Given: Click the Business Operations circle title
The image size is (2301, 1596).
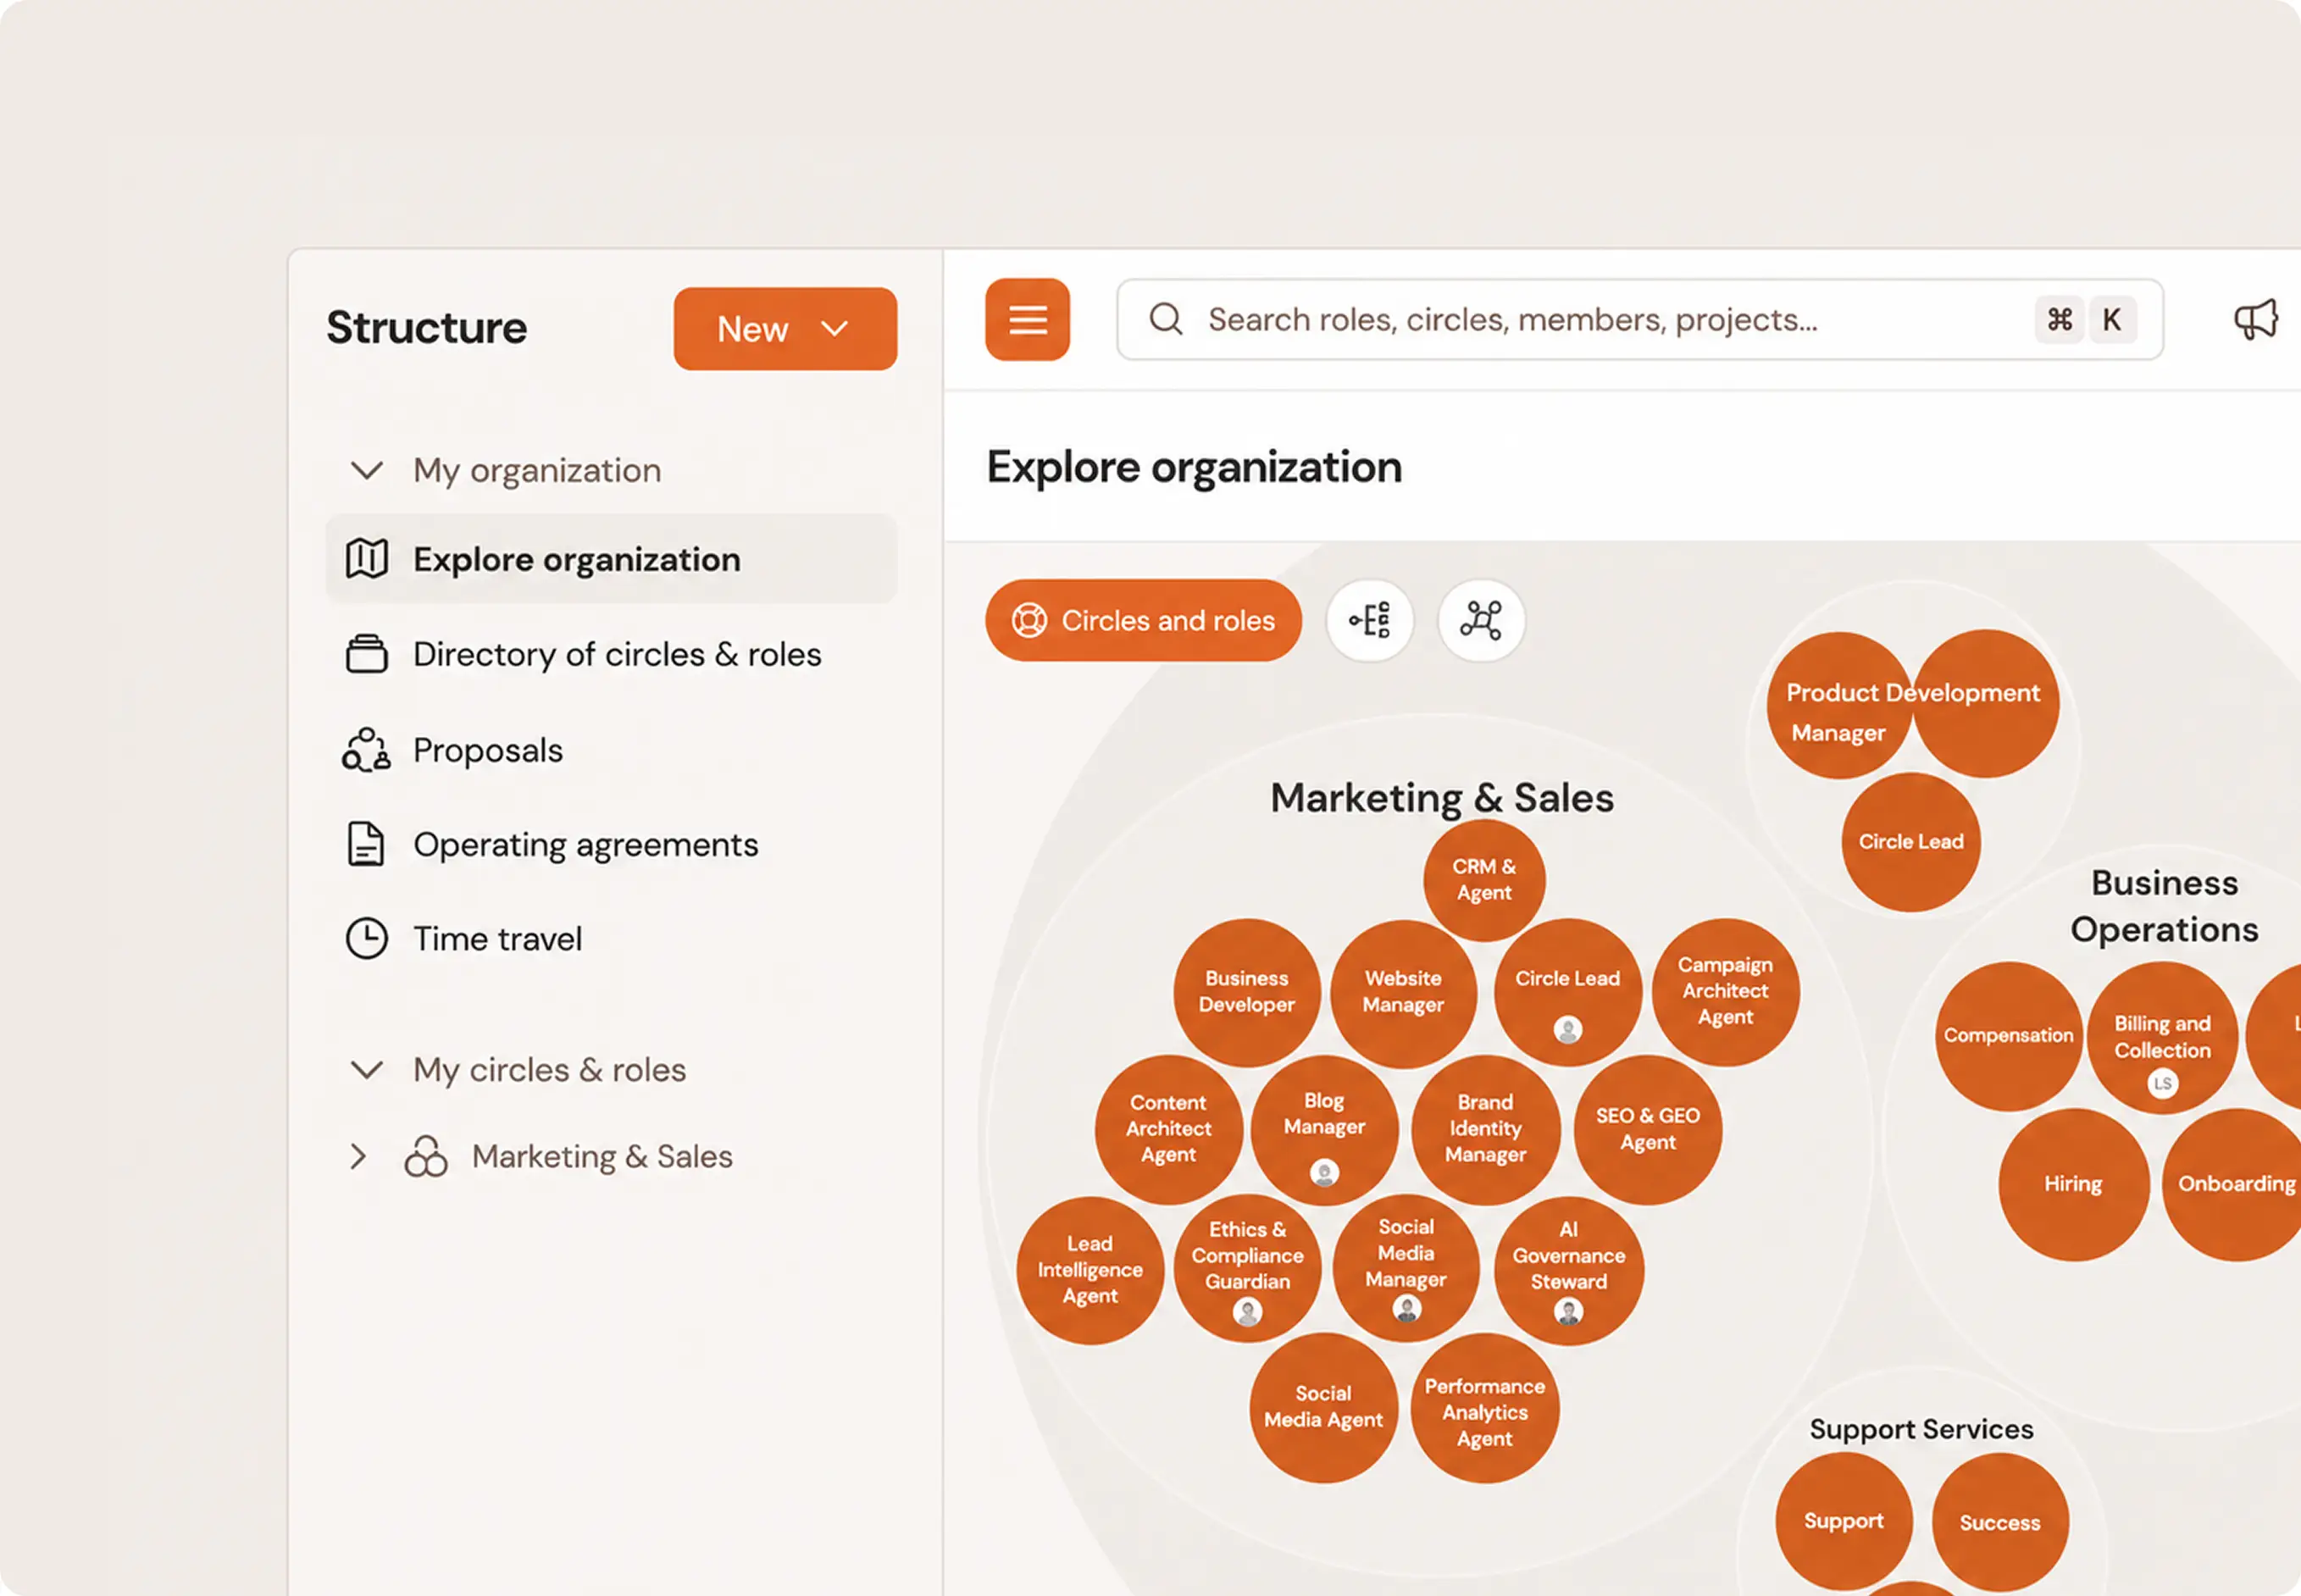Looking at the screenshot, I should click(2165, 906).
